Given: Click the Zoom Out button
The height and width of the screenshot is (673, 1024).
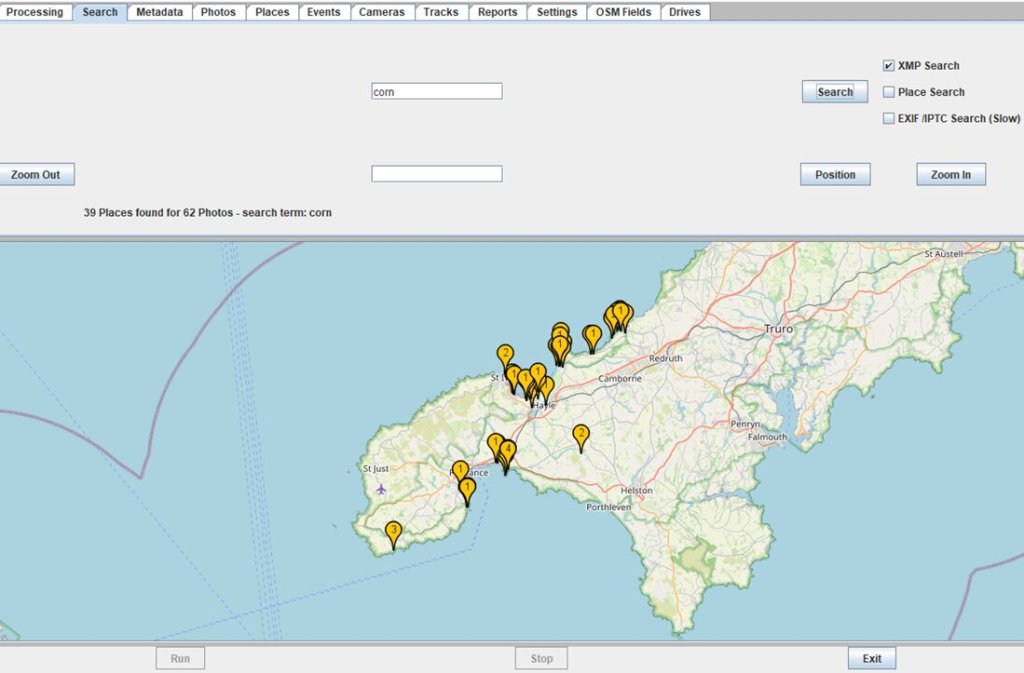Looking at the screenshot, I should (36, 174).
